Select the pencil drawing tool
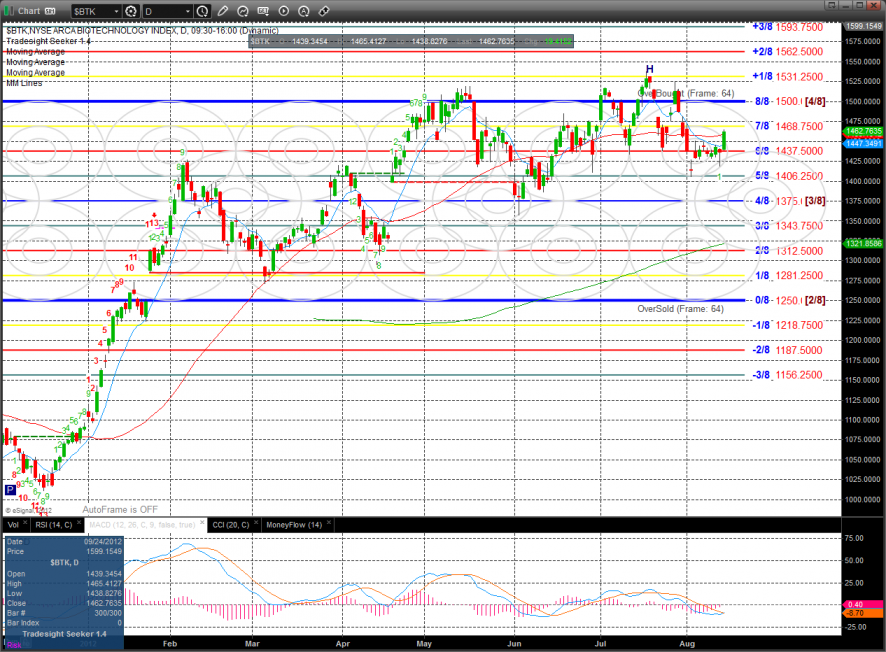This screenshot has height=652, width=886. [223, 11]
